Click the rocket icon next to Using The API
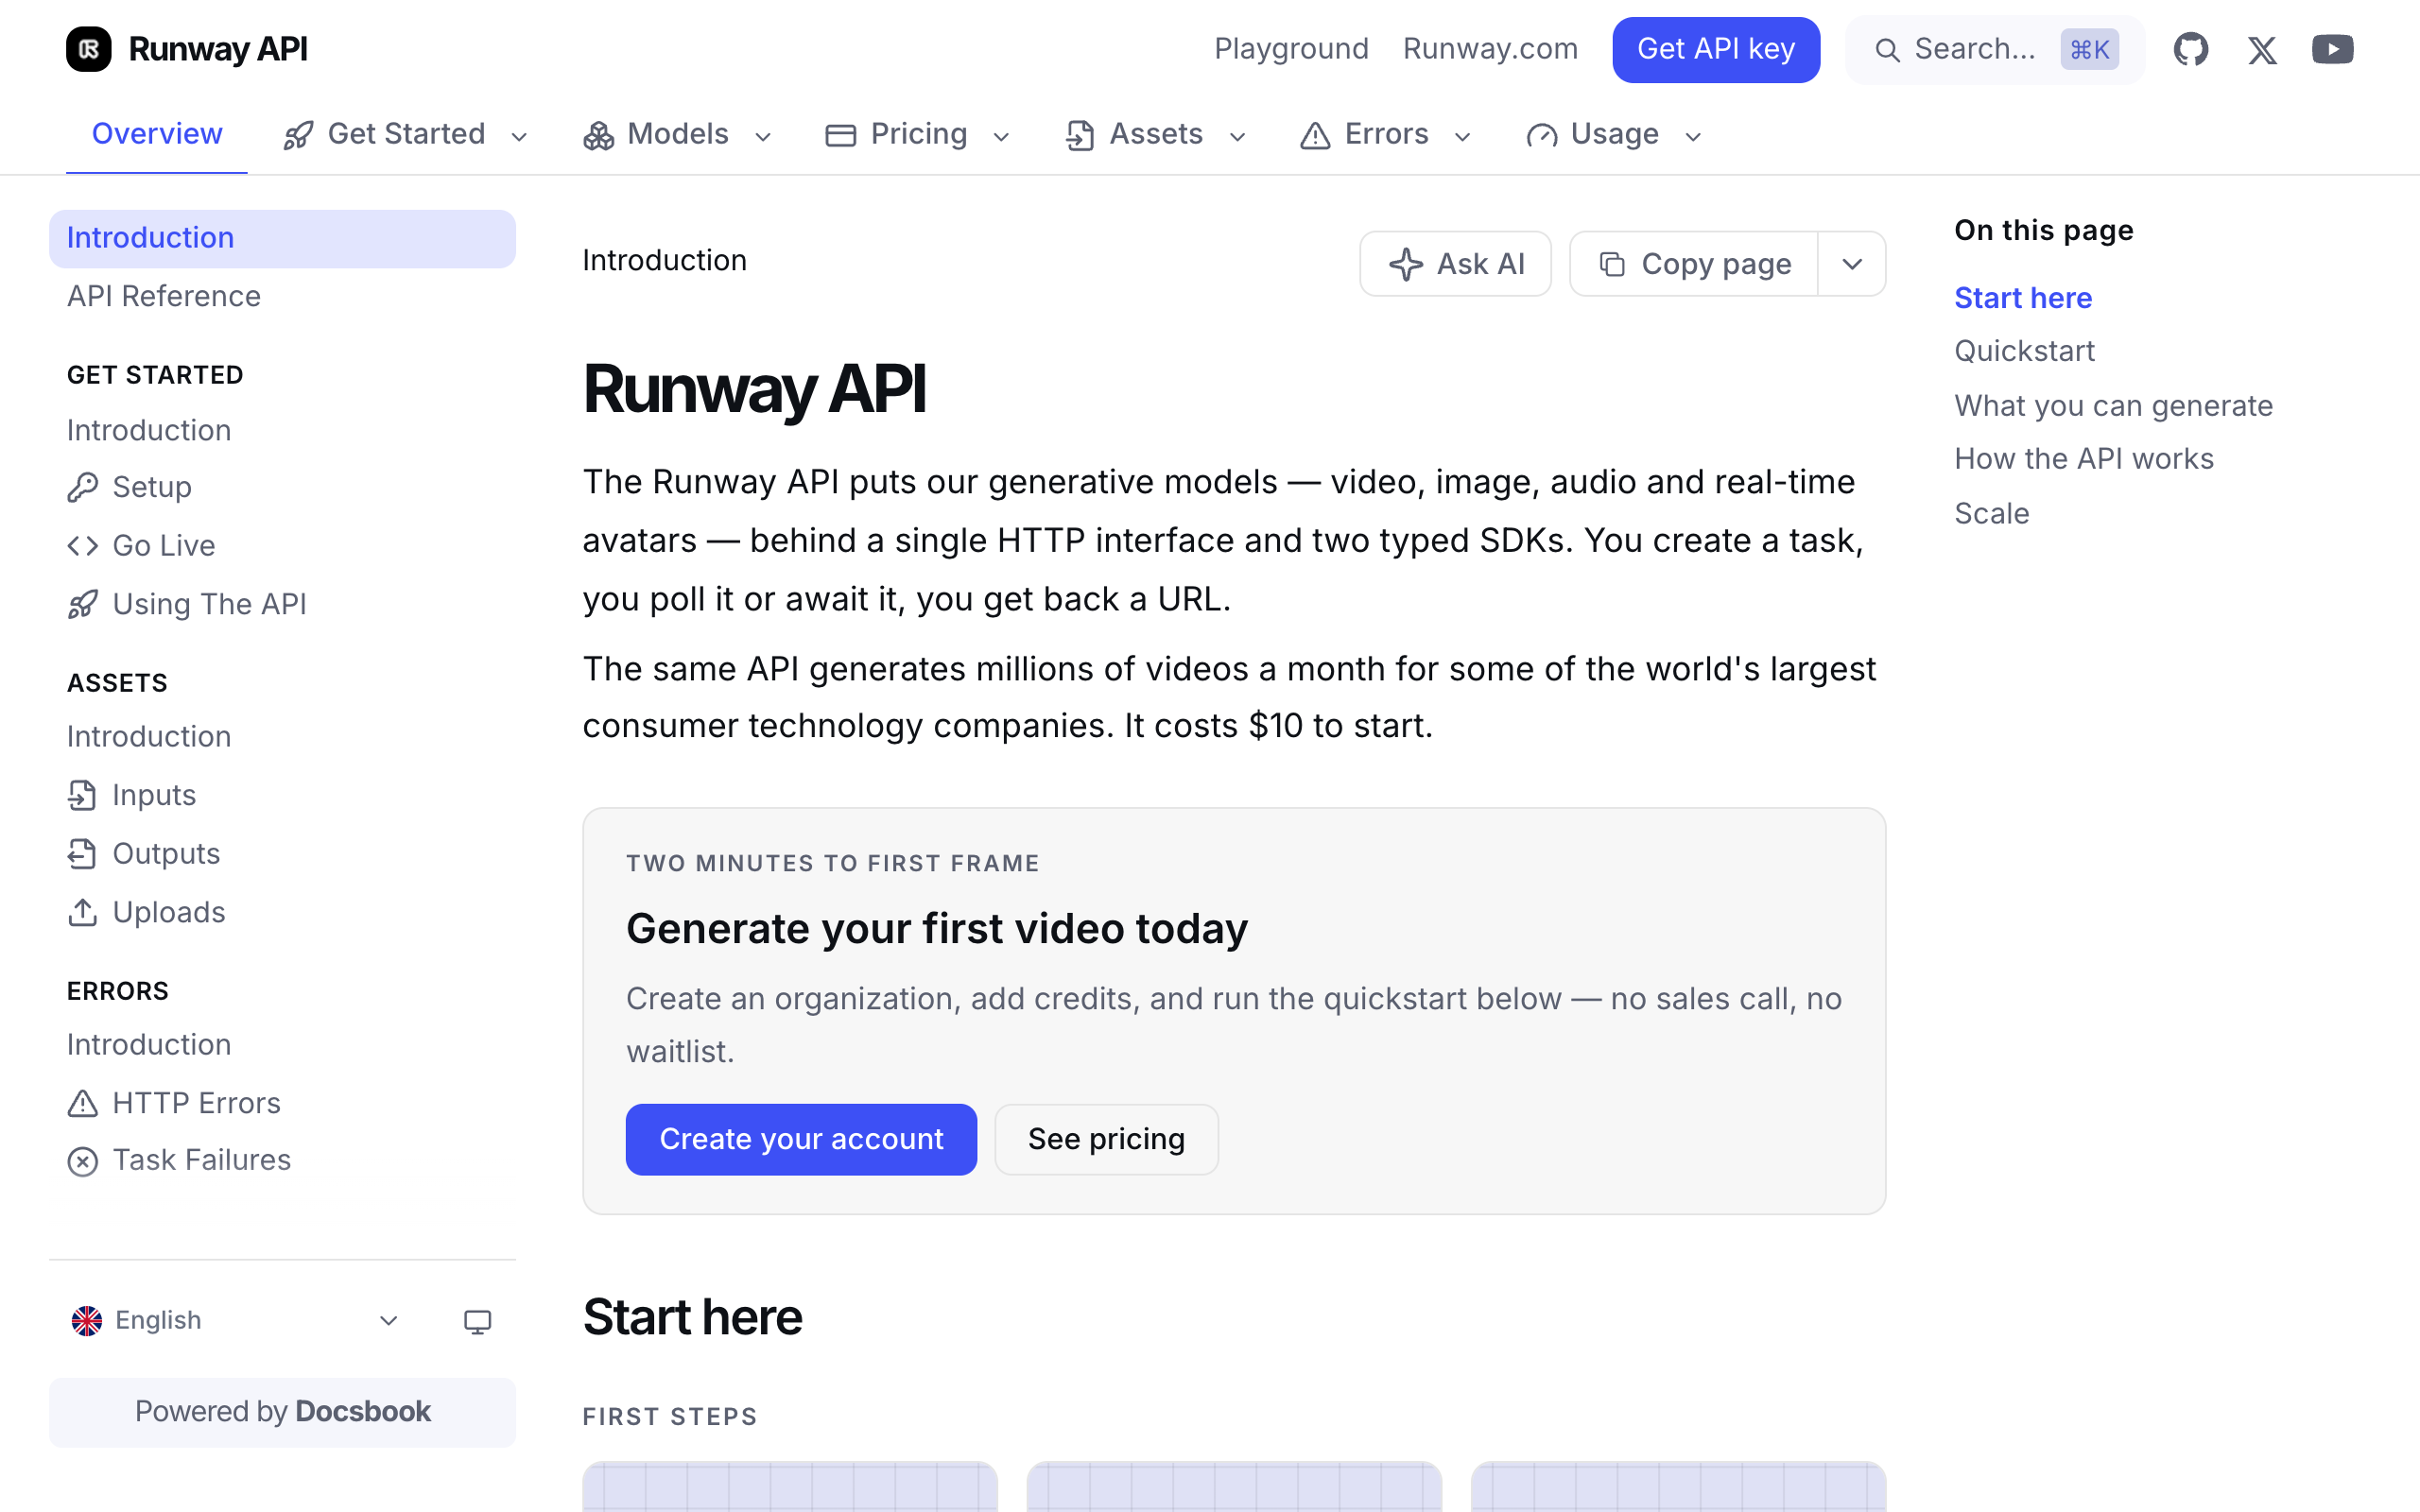This screenshot has width=2420, height=1512. point(82,604)
